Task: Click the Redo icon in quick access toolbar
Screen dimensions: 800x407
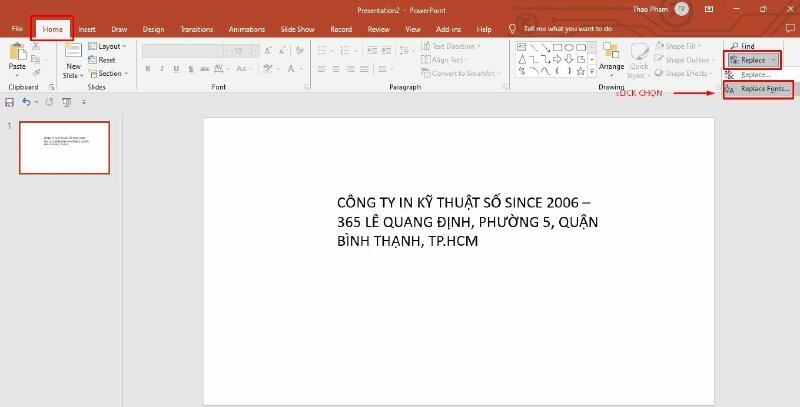Action: (x=49, y=103)
